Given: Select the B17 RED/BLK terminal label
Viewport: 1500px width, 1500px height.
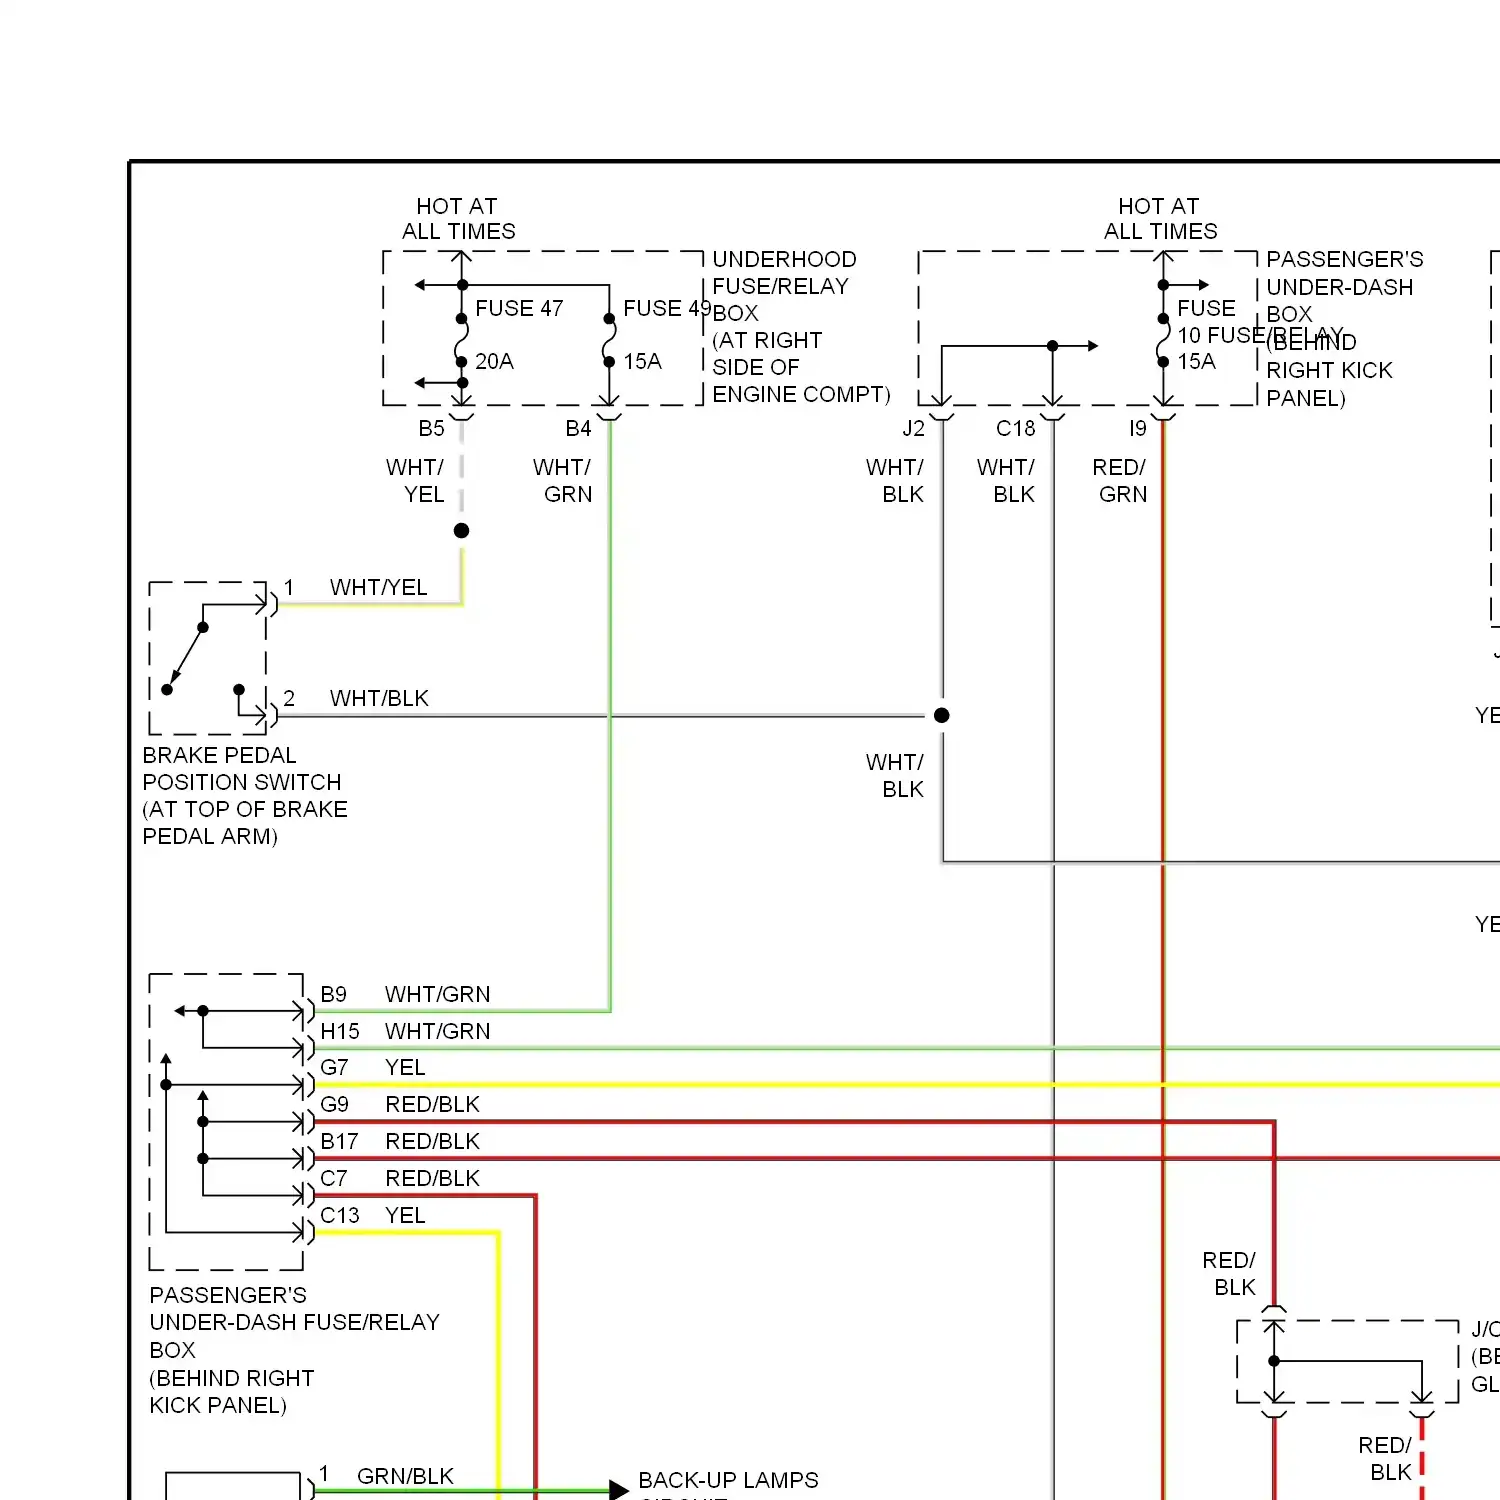Looking at the screenshot, I should tap(400, 1141).
